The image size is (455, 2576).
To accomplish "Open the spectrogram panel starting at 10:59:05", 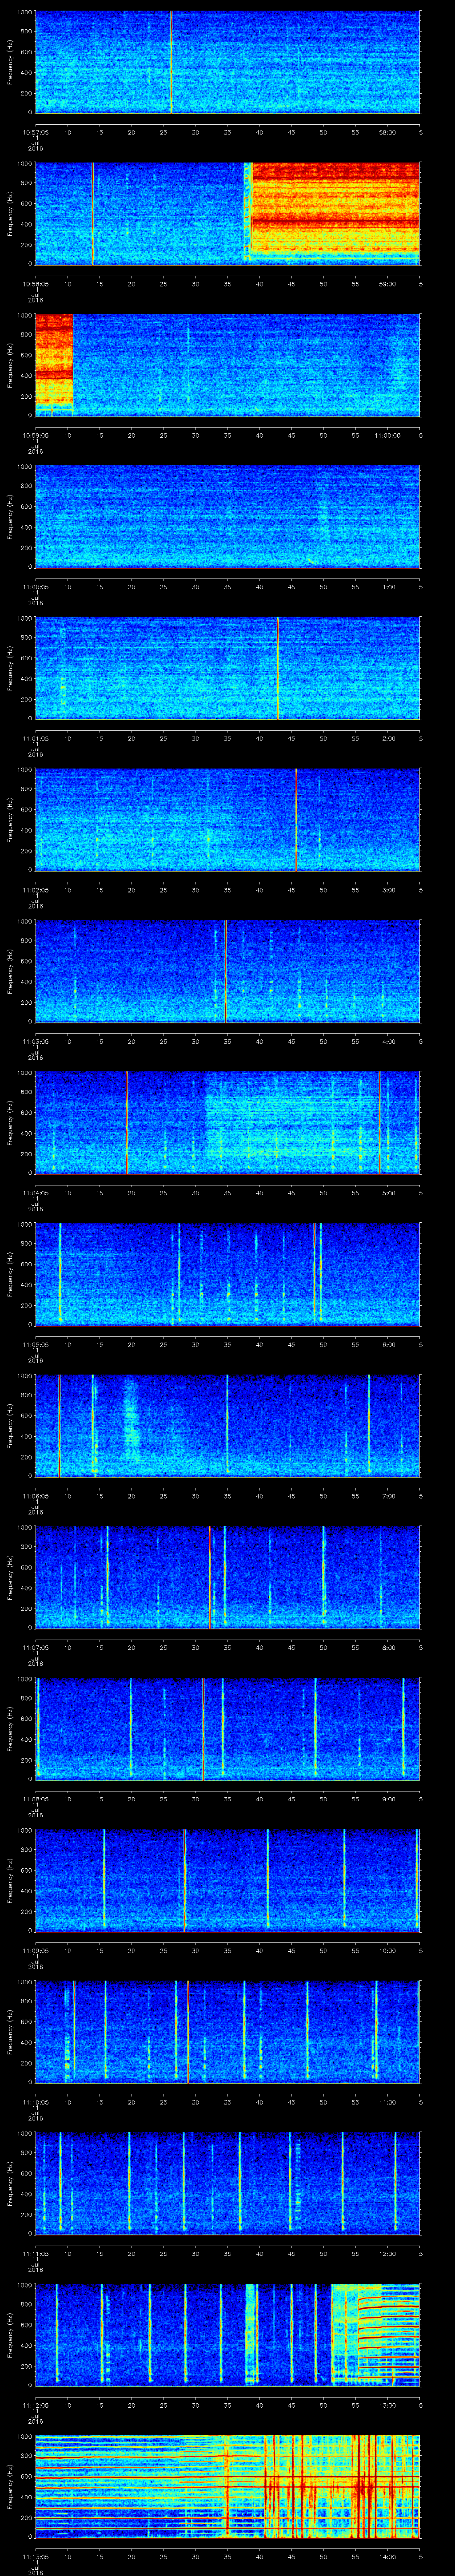I will (227, 365).
